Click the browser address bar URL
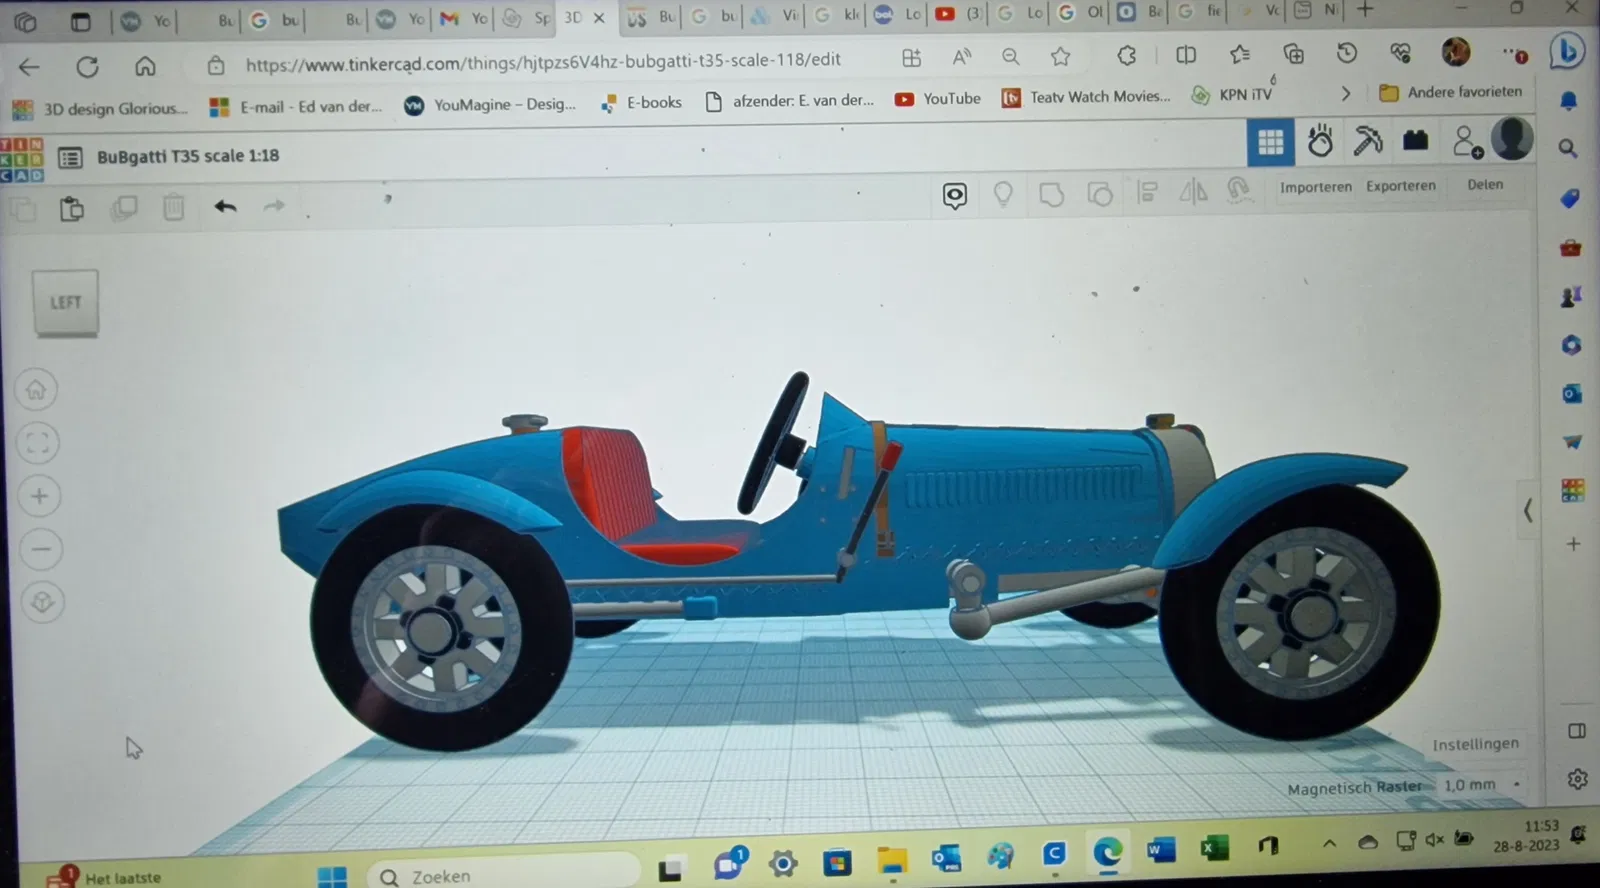The image size is (1600, 888). click(543, 61)
